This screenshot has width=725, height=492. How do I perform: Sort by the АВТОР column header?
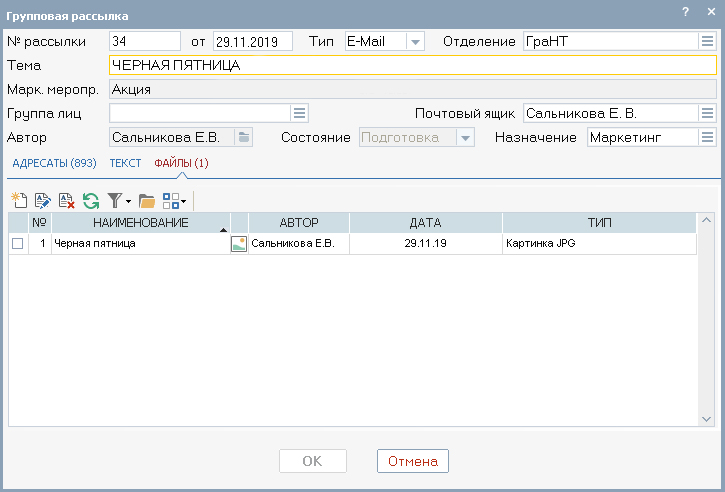(x=299, y=223)
